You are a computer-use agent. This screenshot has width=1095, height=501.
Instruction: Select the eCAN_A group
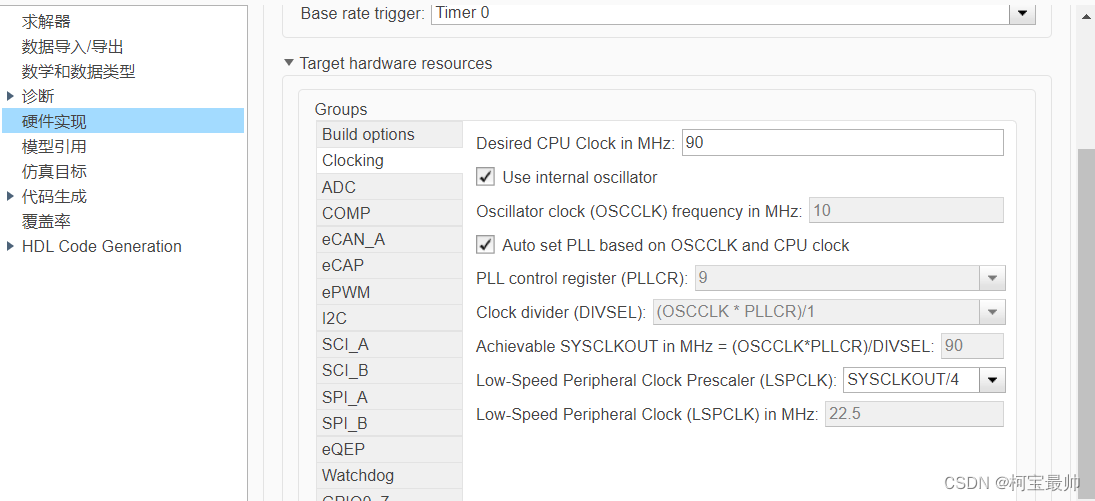[353, 239]
